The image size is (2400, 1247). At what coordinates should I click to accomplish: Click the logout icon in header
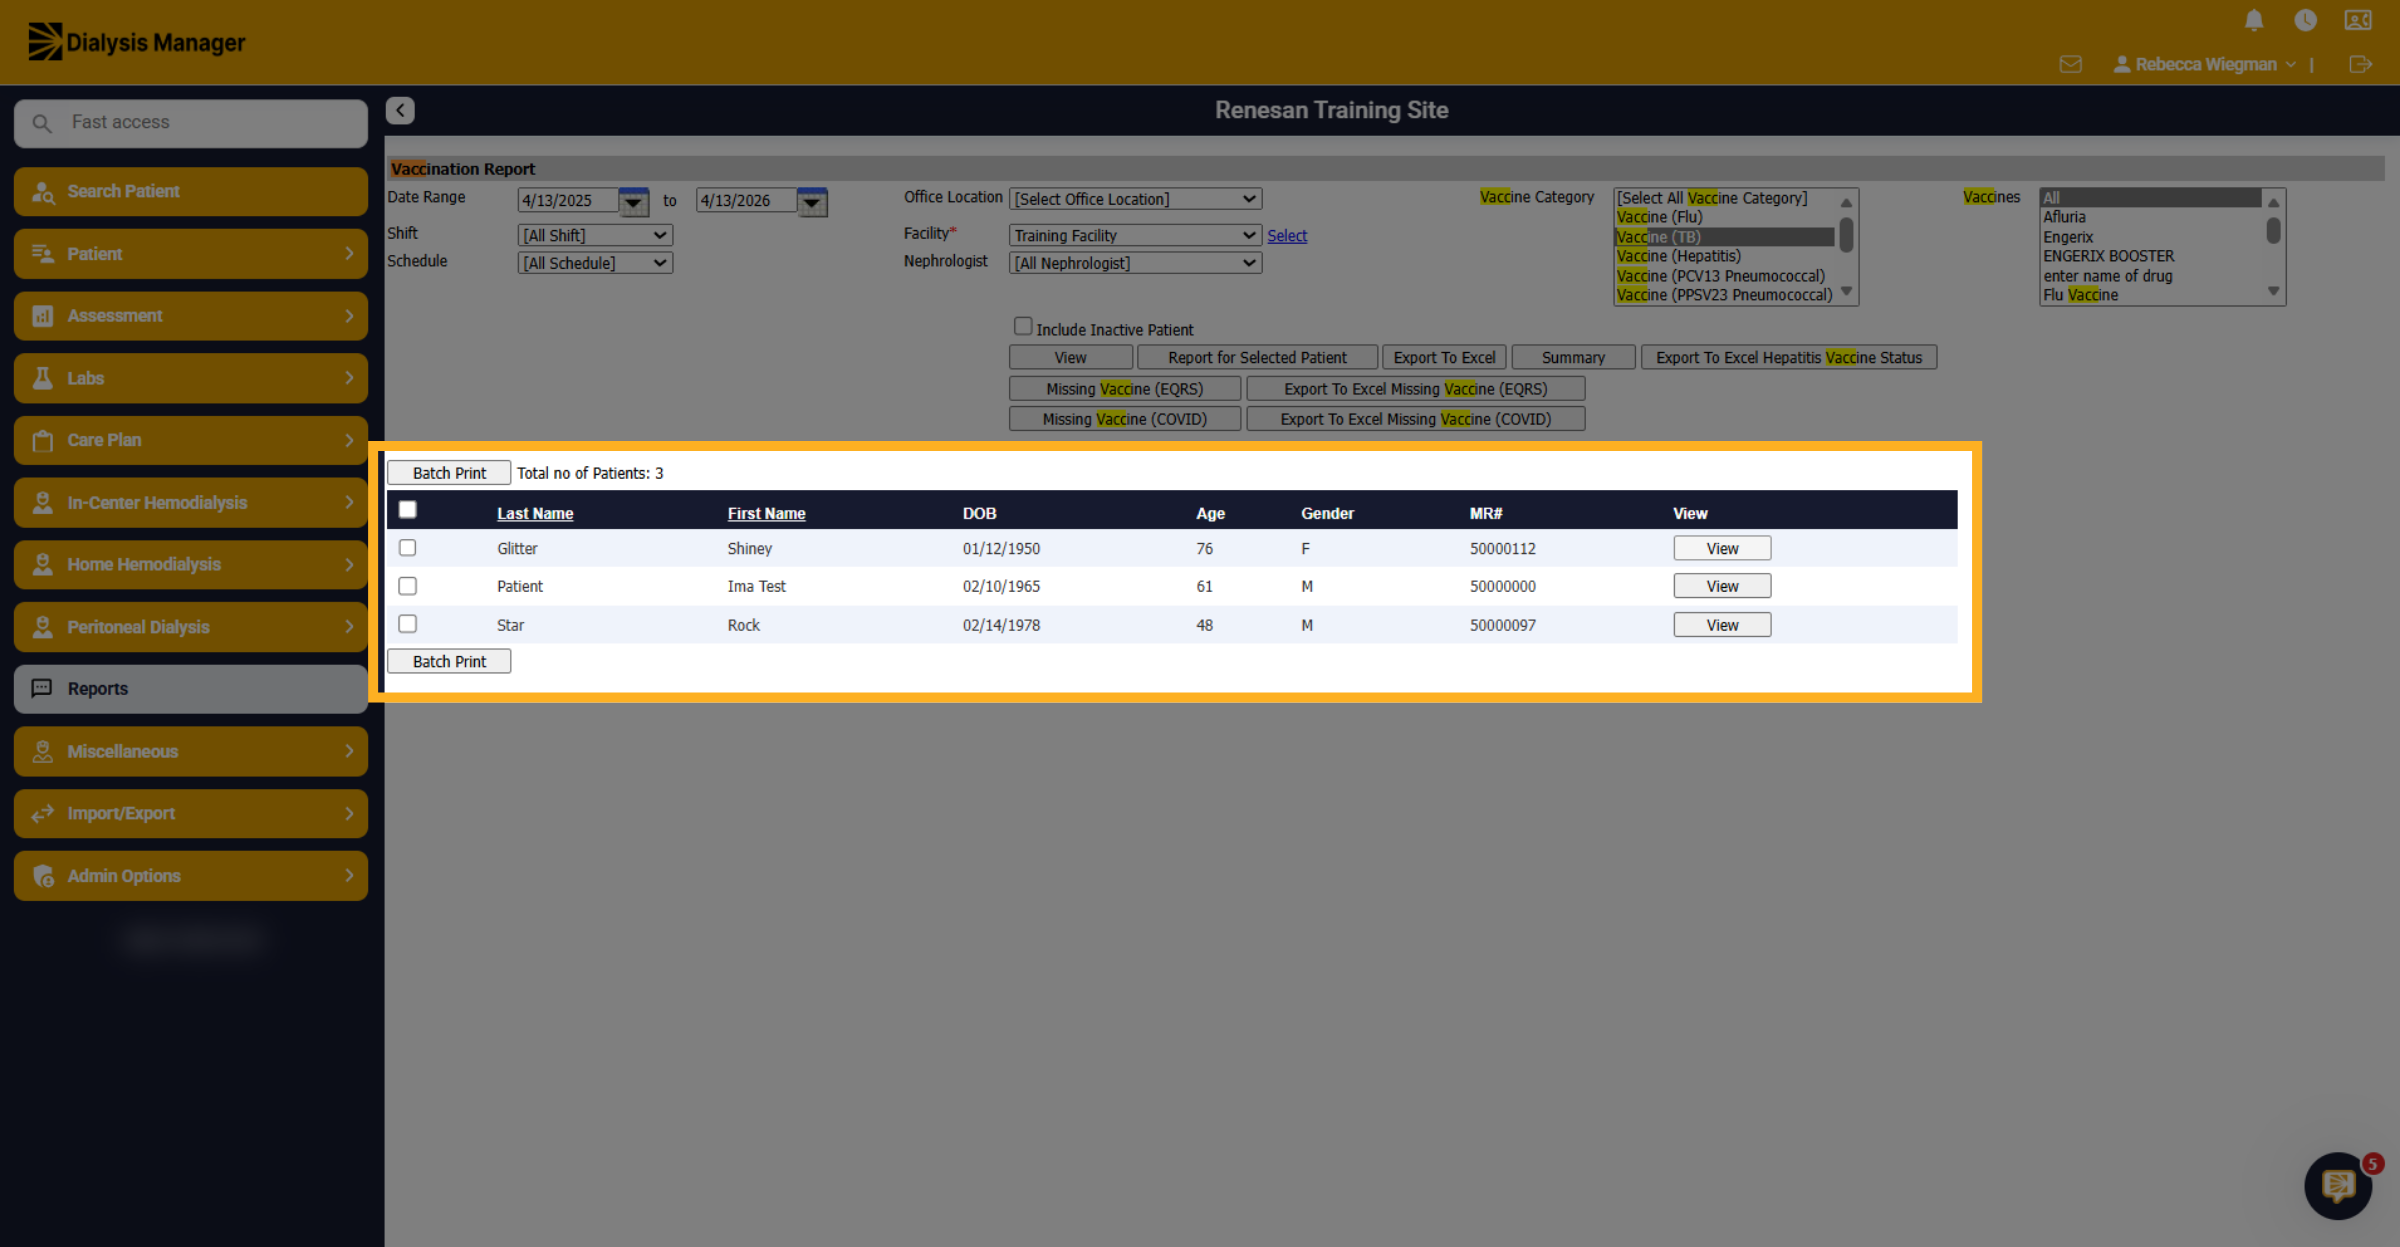click(2360, 64)
